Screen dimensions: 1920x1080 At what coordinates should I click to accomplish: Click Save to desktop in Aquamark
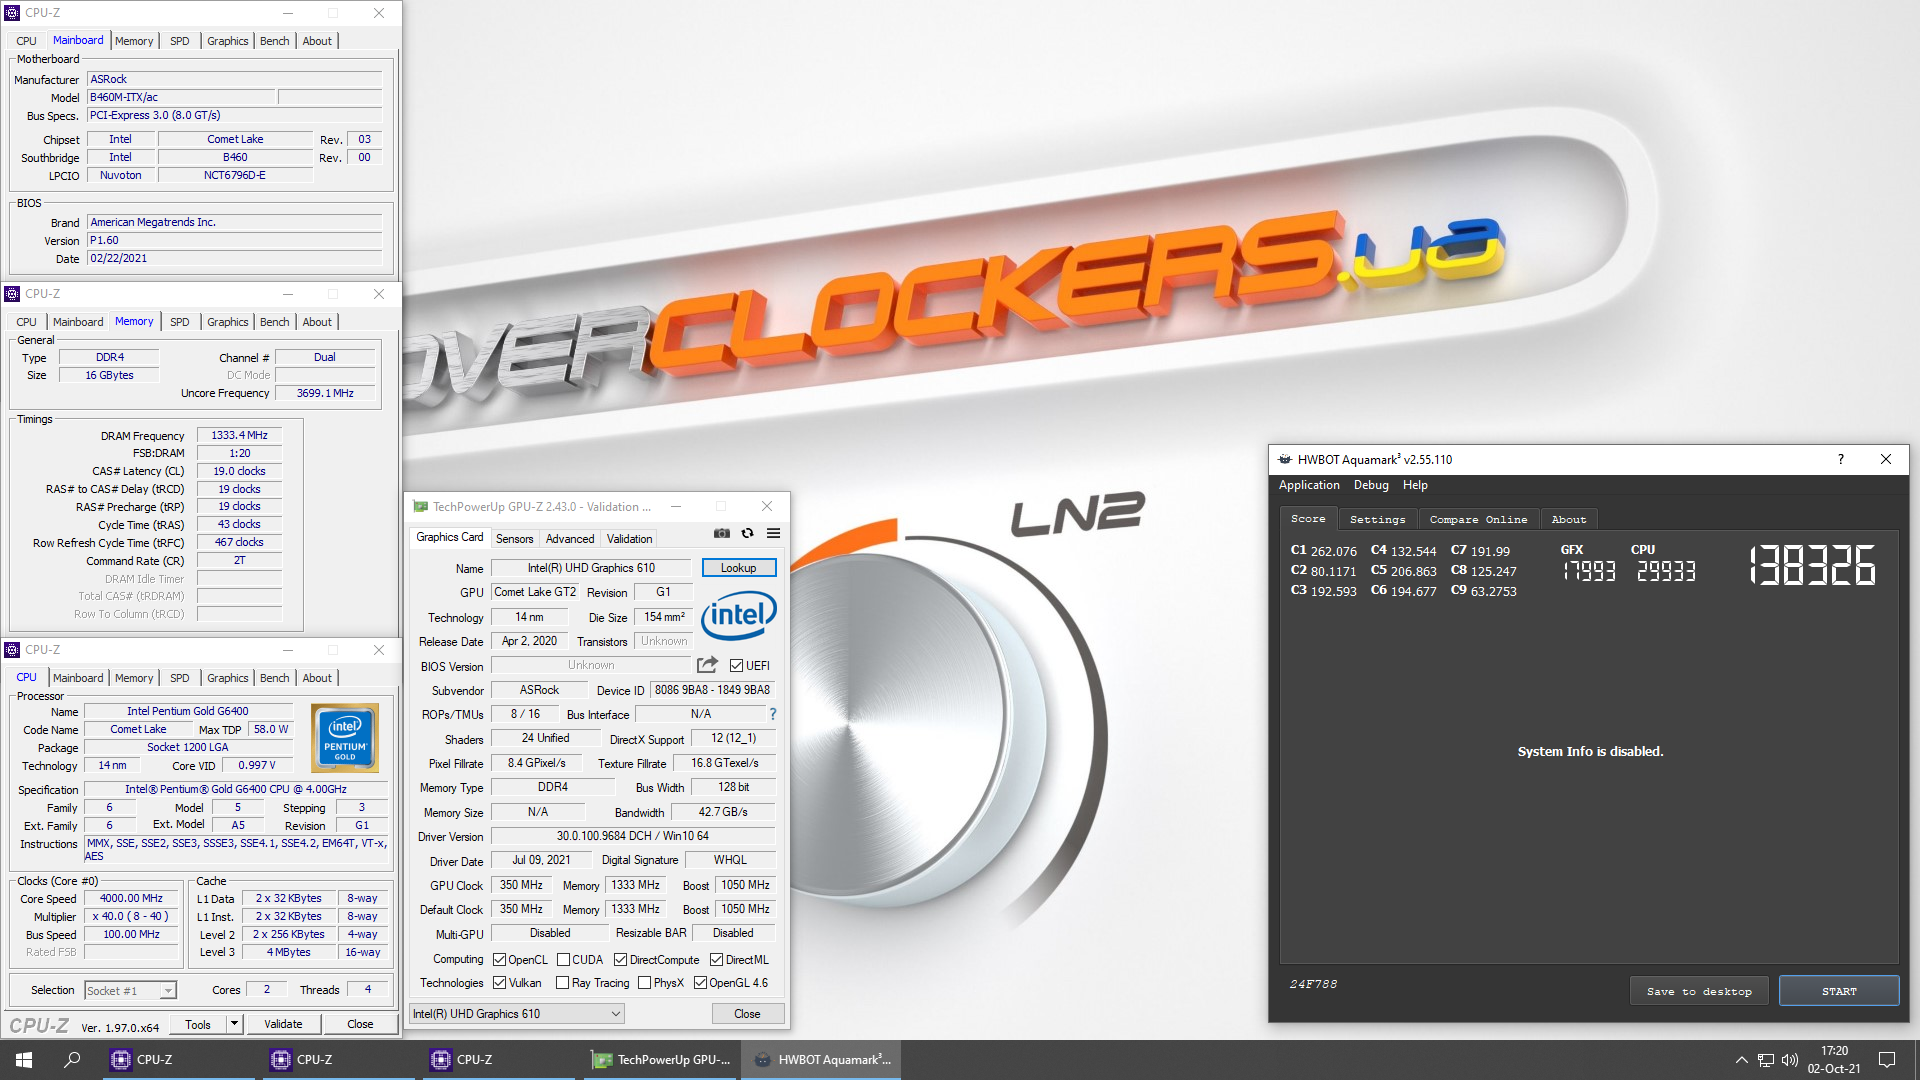1699,991
